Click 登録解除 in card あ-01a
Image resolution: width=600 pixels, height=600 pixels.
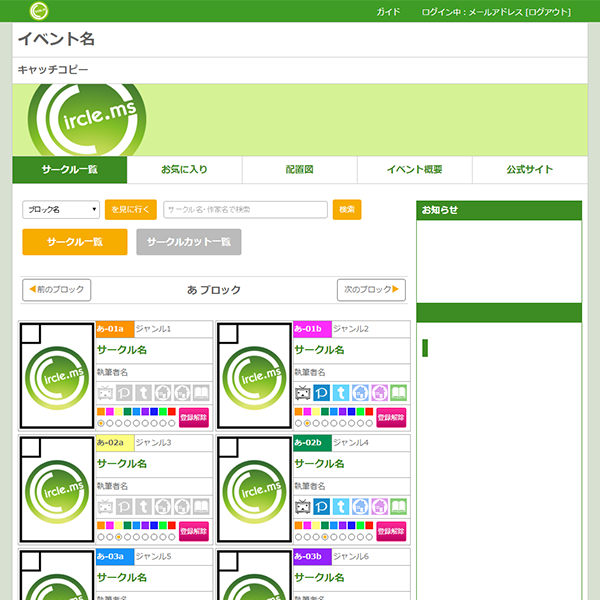pos(194,417)
